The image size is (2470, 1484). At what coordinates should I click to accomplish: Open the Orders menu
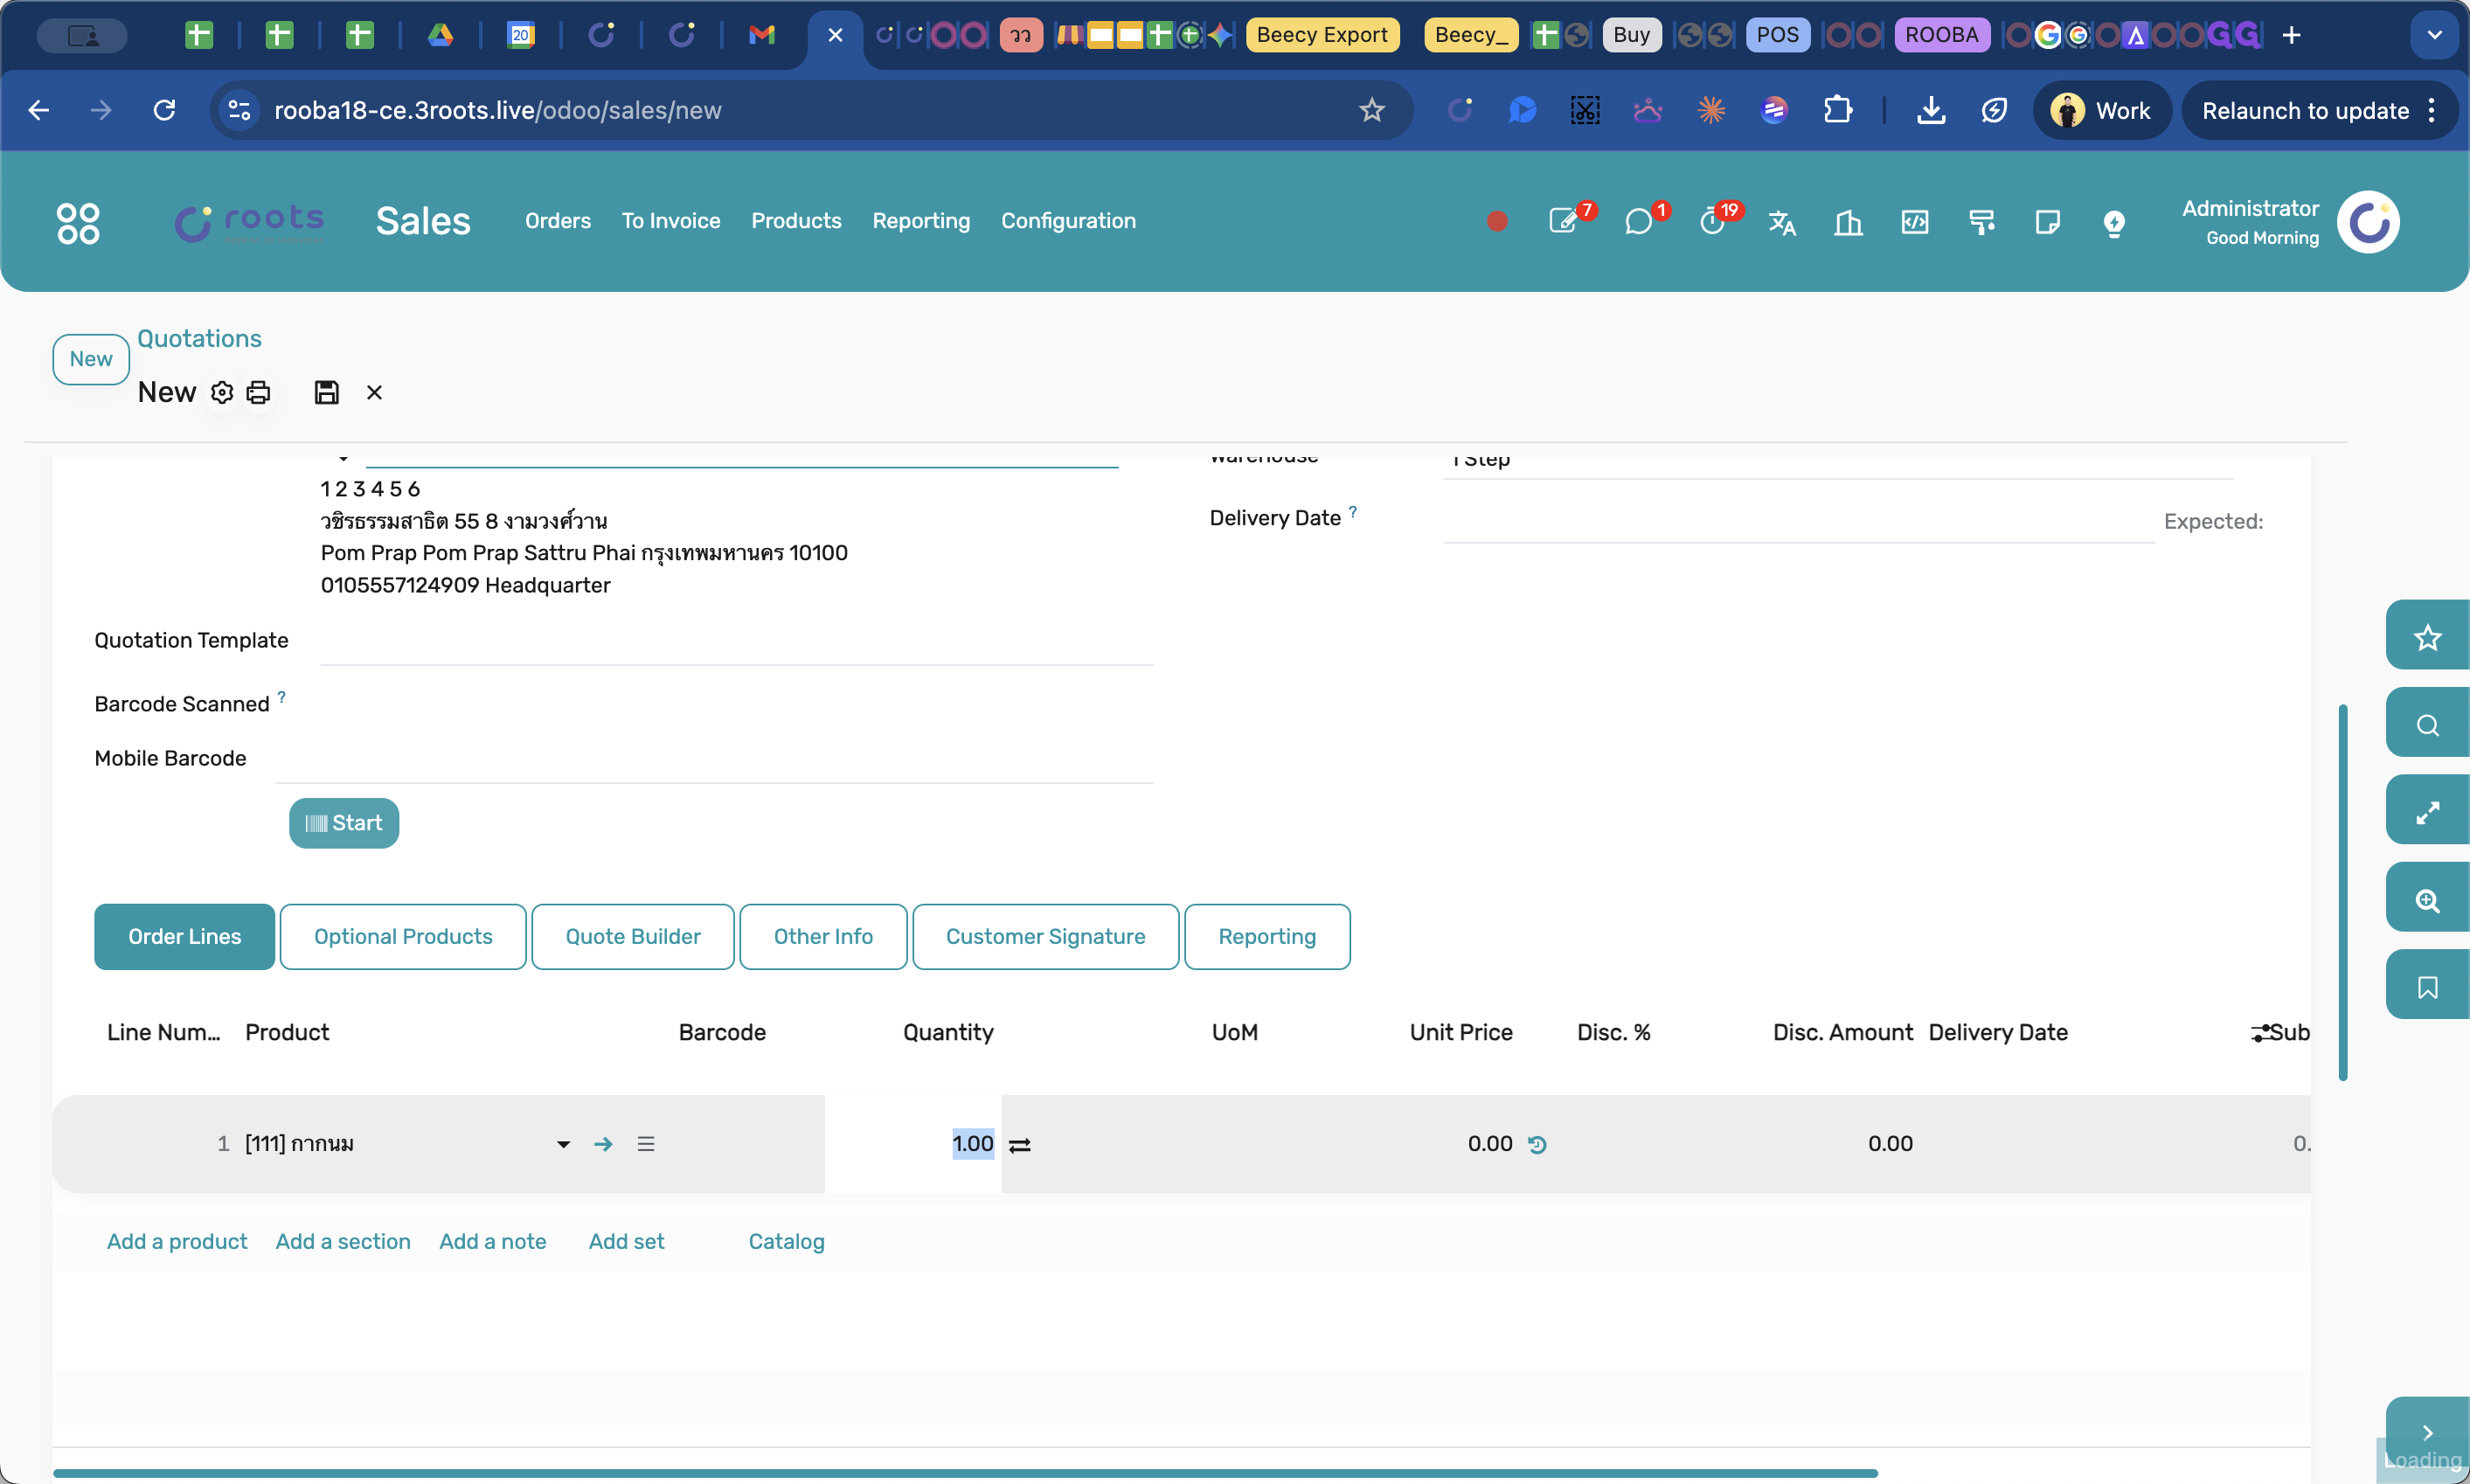(x=558, y=221)
